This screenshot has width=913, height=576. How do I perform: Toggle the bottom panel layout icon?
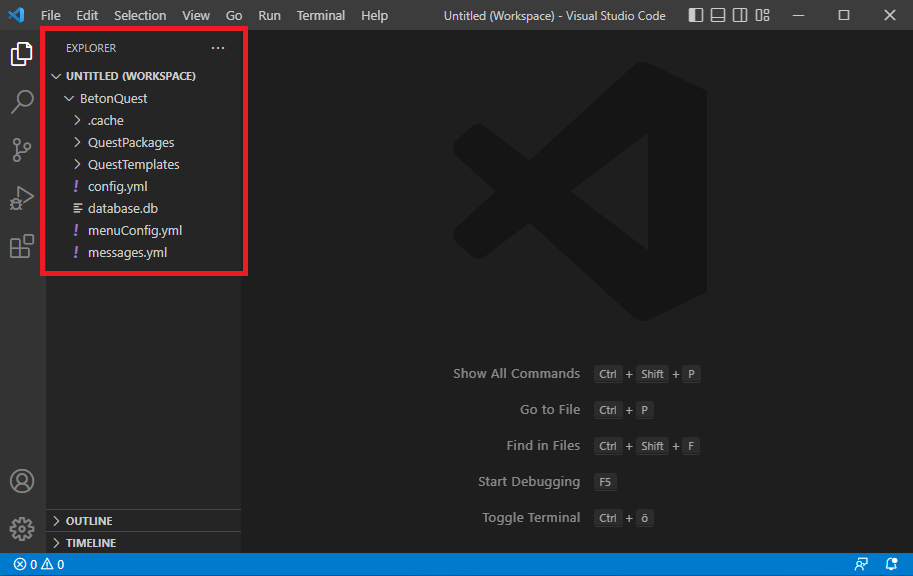point(718,15)
